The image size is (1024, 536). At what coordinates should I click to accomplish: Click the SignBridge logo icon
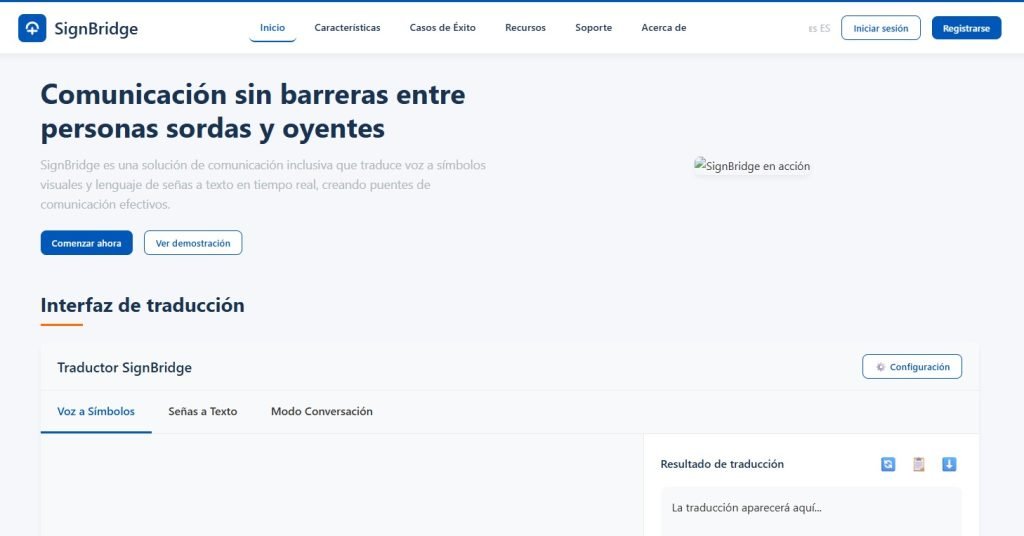tap(32, 28)
